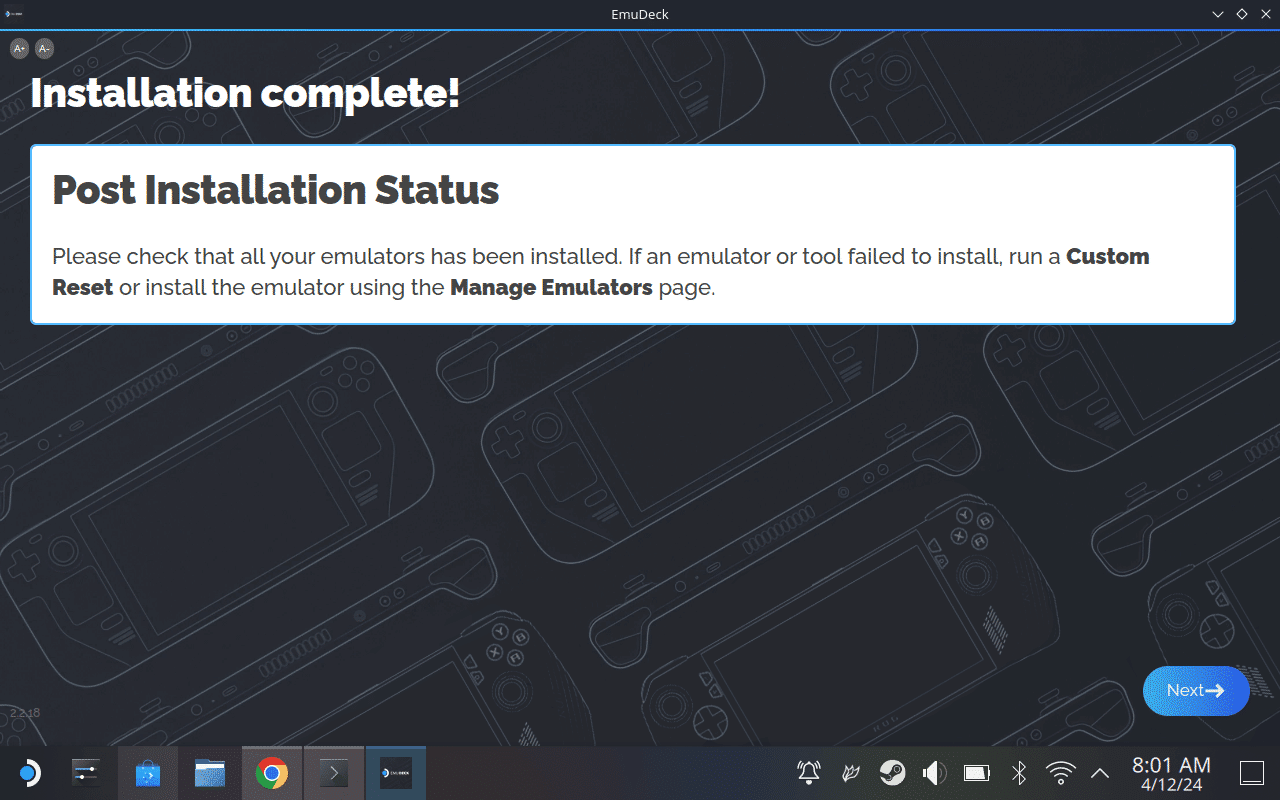The height and width of the screenshot is (800, 1280).
Task: Open Konsole terminal from the taskbar
Action: 334,773
